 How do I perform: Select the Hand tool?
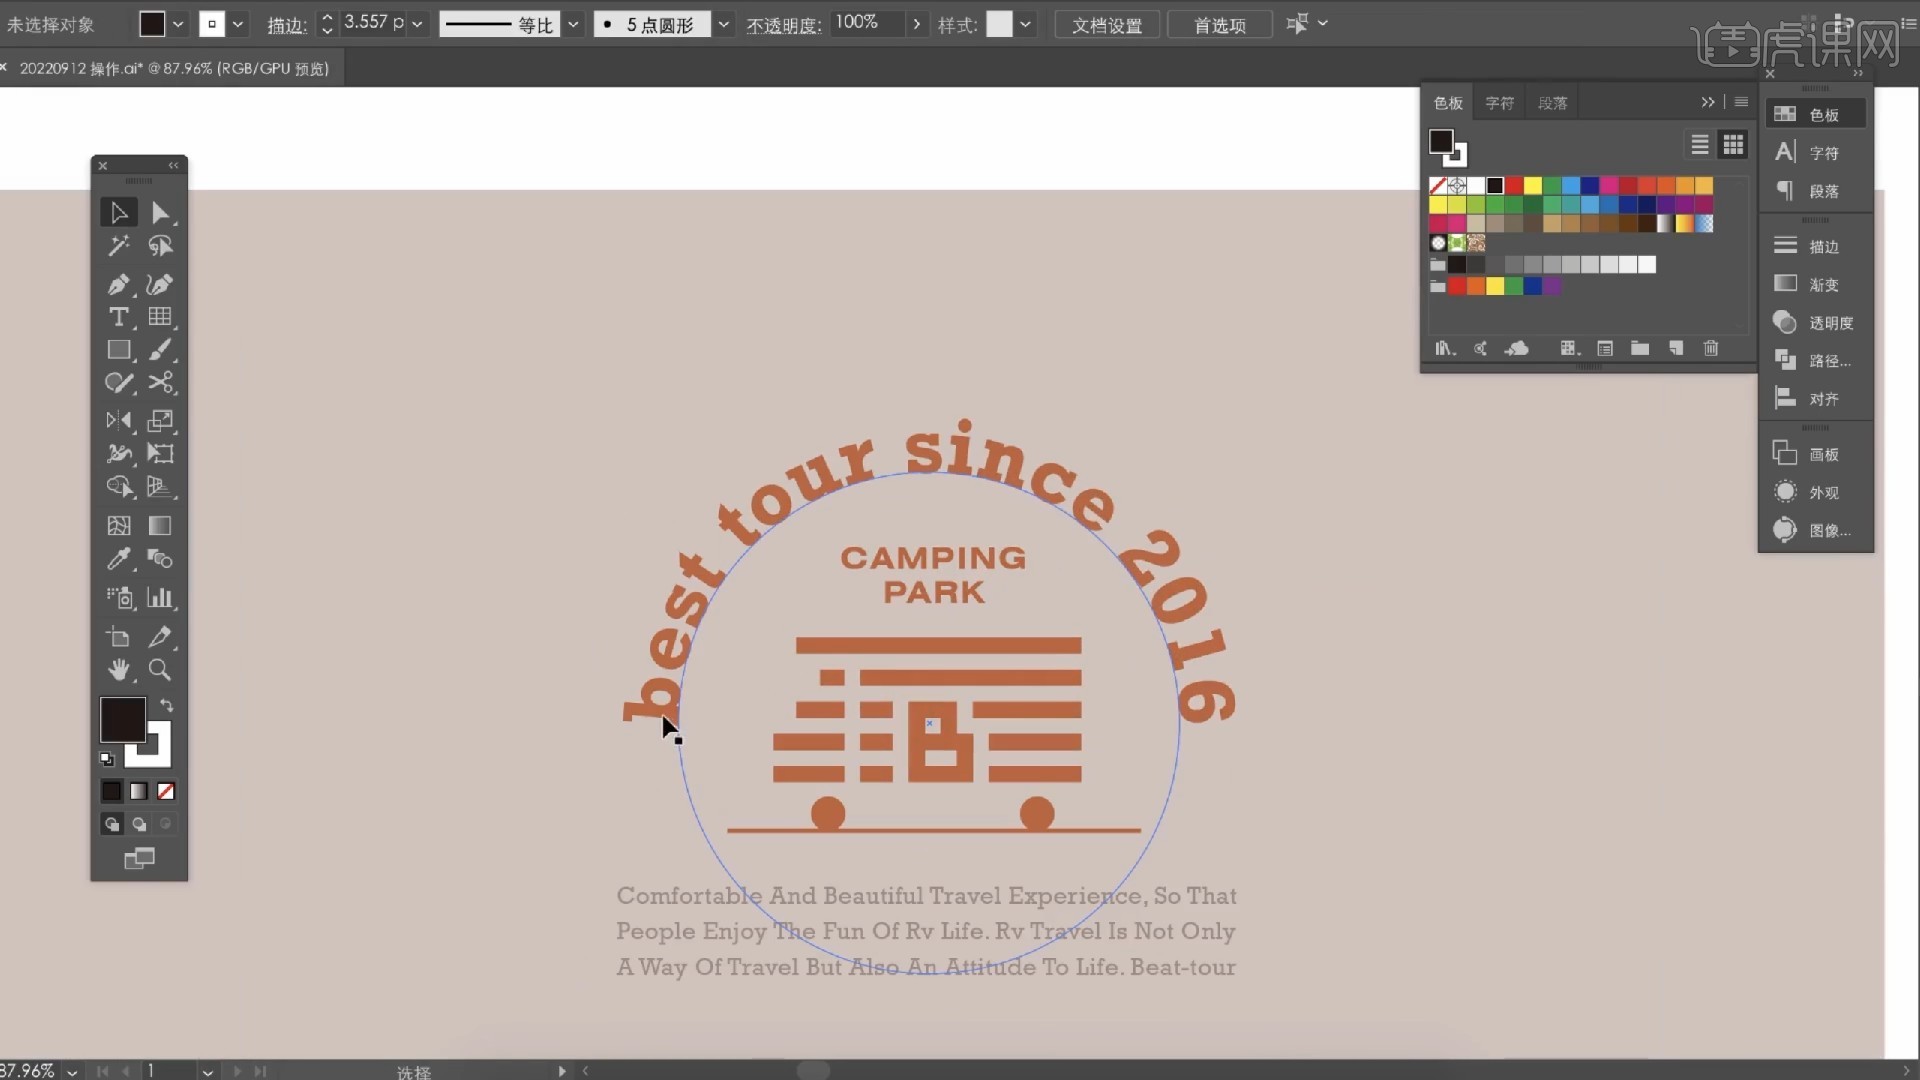point(119,670)
